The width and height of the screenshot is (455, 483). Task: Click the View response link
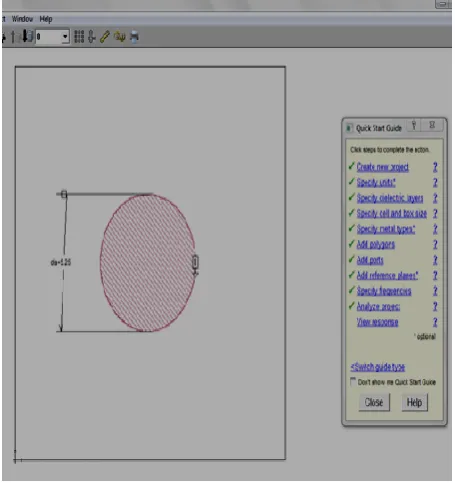[377, 322]
